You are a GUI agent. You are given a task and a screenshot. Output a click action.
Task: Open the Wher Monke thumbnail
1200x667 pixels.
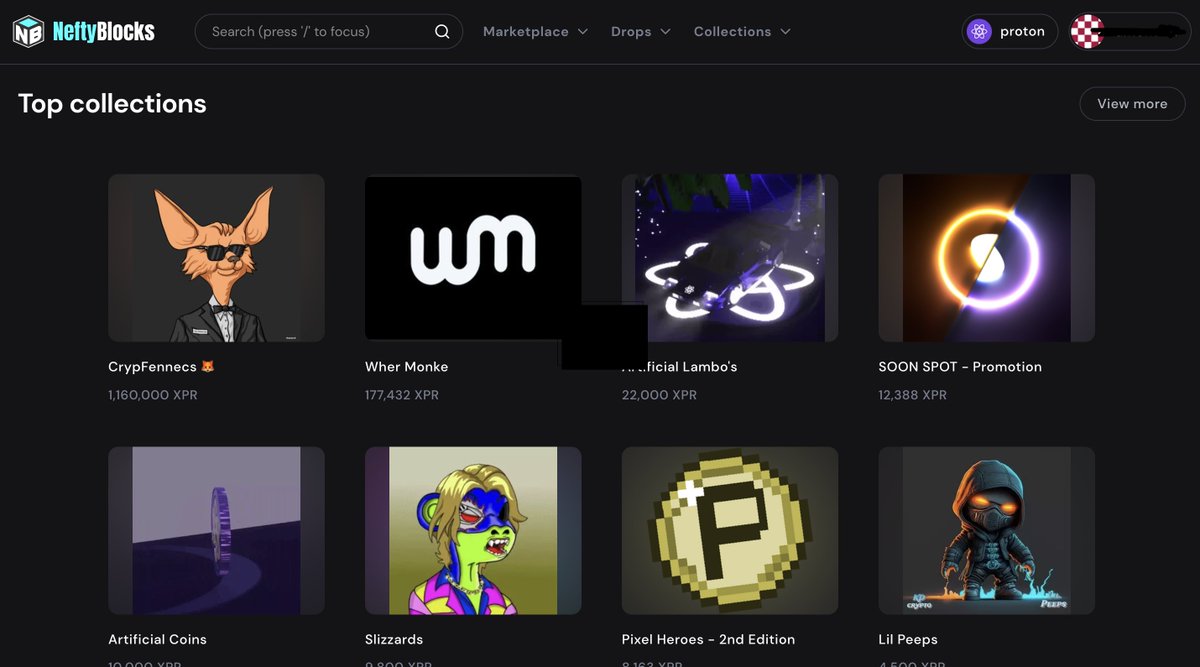click(473, 257)
